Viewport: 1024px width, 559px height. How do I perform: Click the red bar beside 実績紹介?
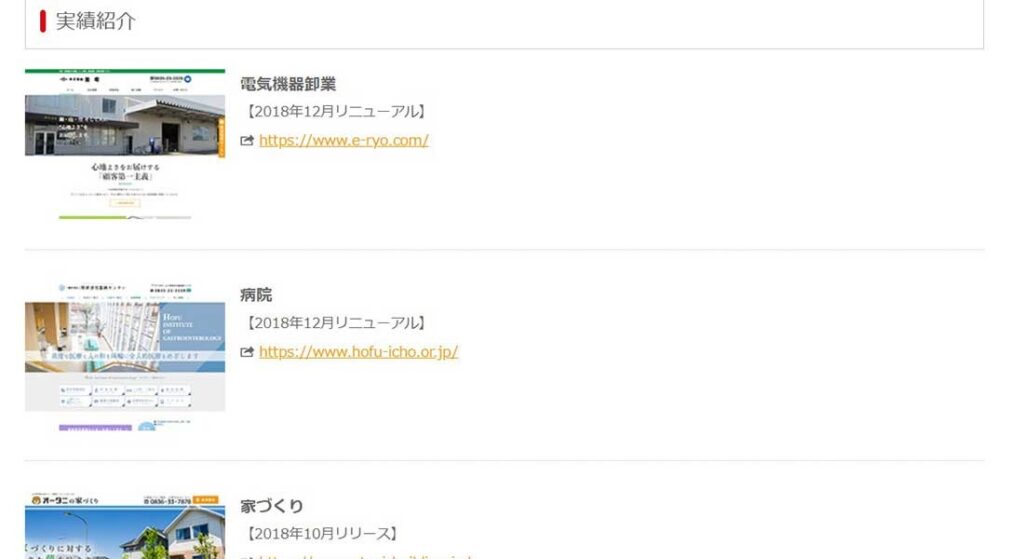[x=43, y=21]
